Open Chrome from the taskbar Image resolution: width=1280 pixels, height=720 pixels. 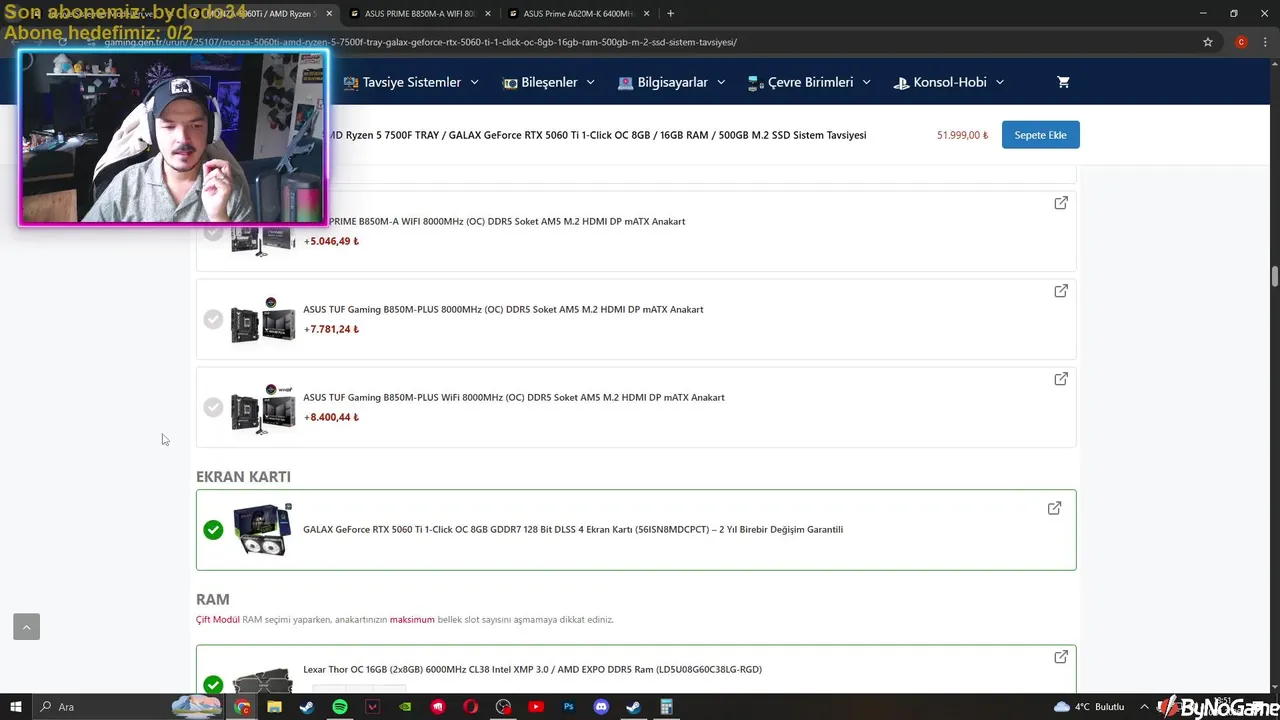pos(243,707)
